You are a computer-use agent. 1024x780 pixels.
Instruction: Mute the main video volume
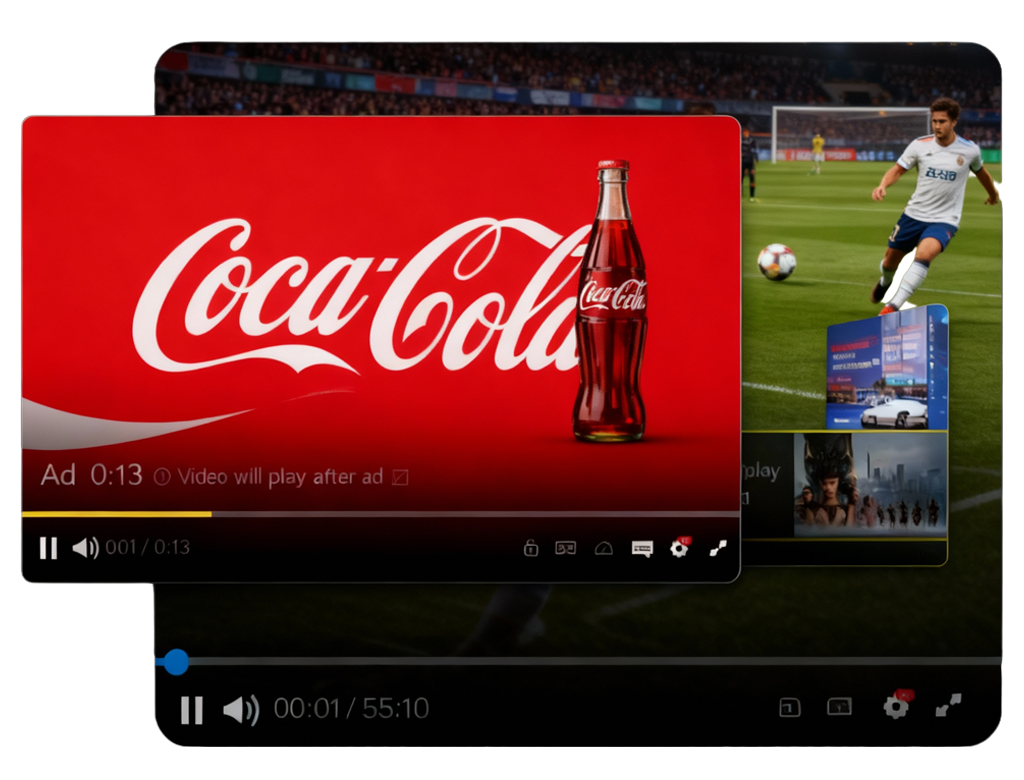point(240,710)
